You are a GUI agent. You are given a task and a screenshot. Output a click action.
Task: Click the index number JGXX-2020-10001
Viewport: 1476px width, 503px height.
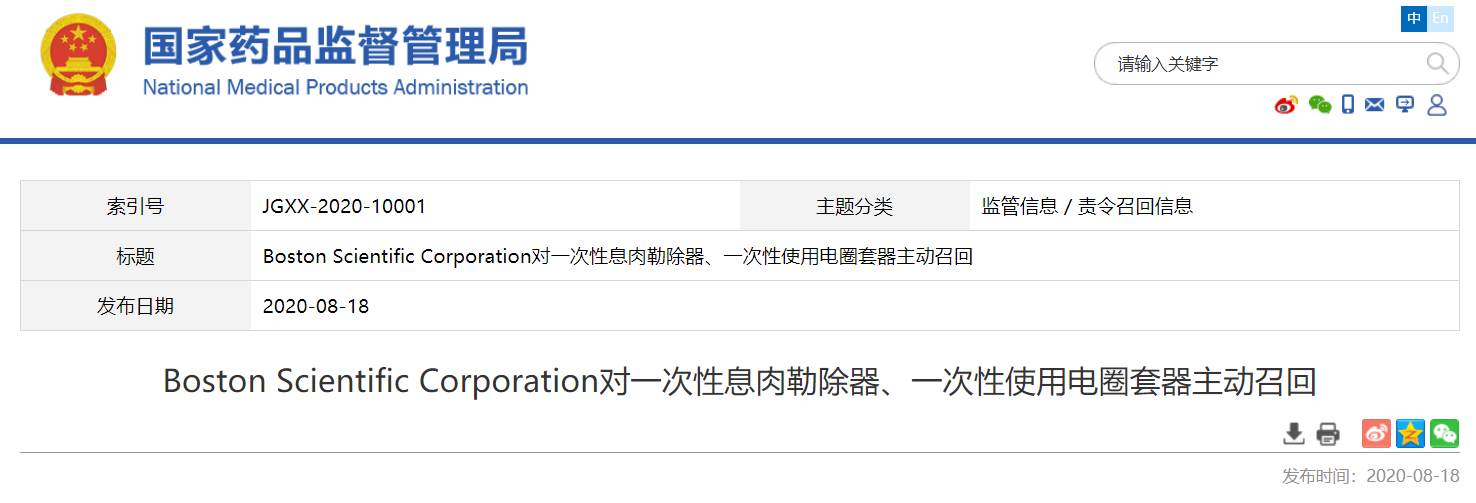344,206
